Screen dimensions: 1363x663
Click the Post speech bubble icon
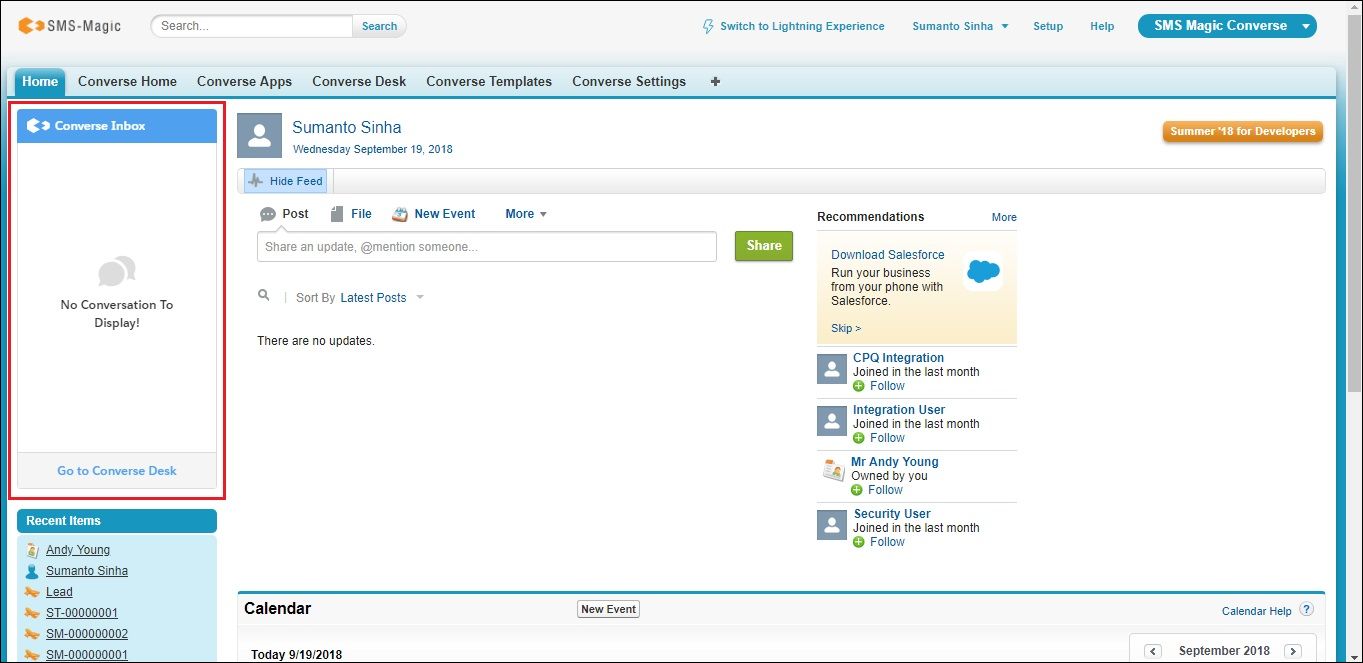point(267,214)
